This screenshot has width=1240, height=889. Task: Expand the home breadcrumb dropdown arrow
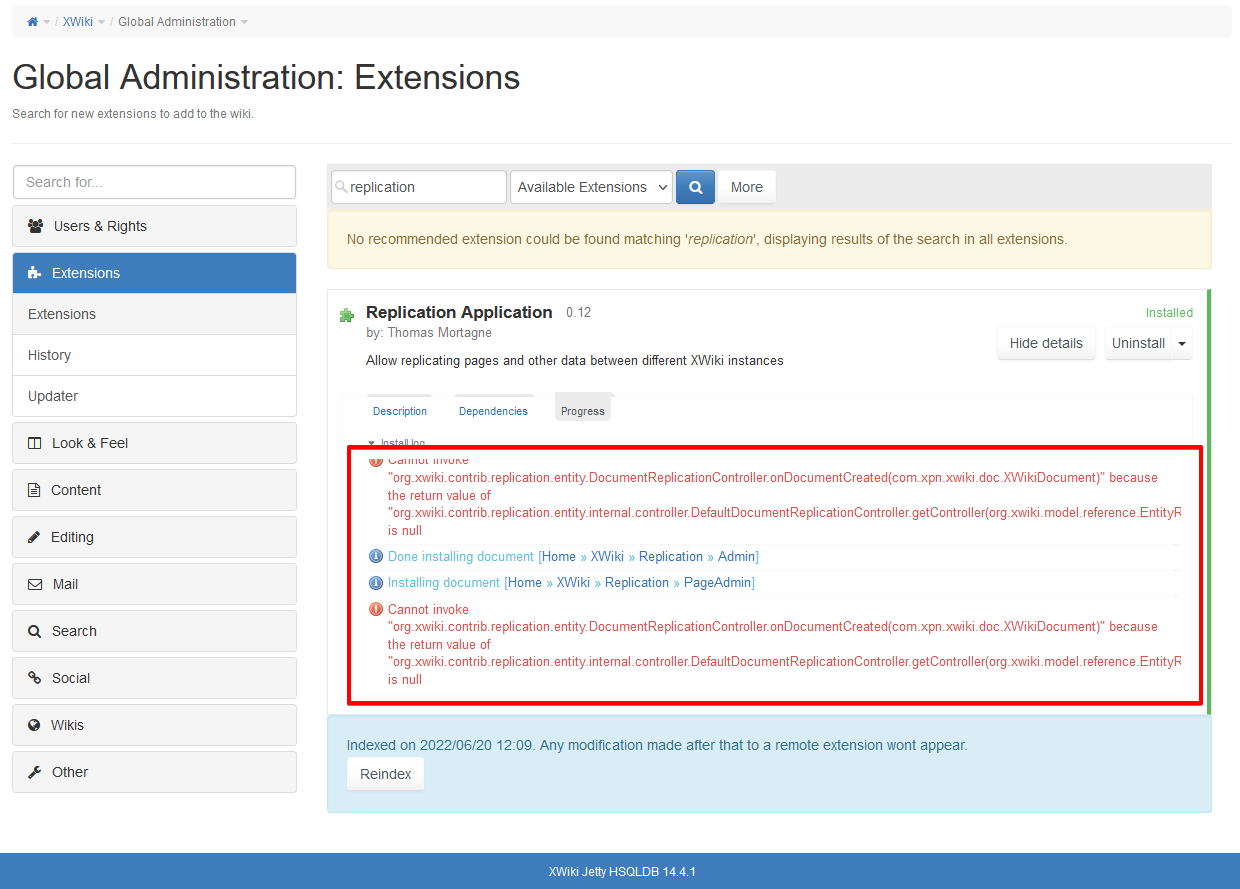pos(47,22)
